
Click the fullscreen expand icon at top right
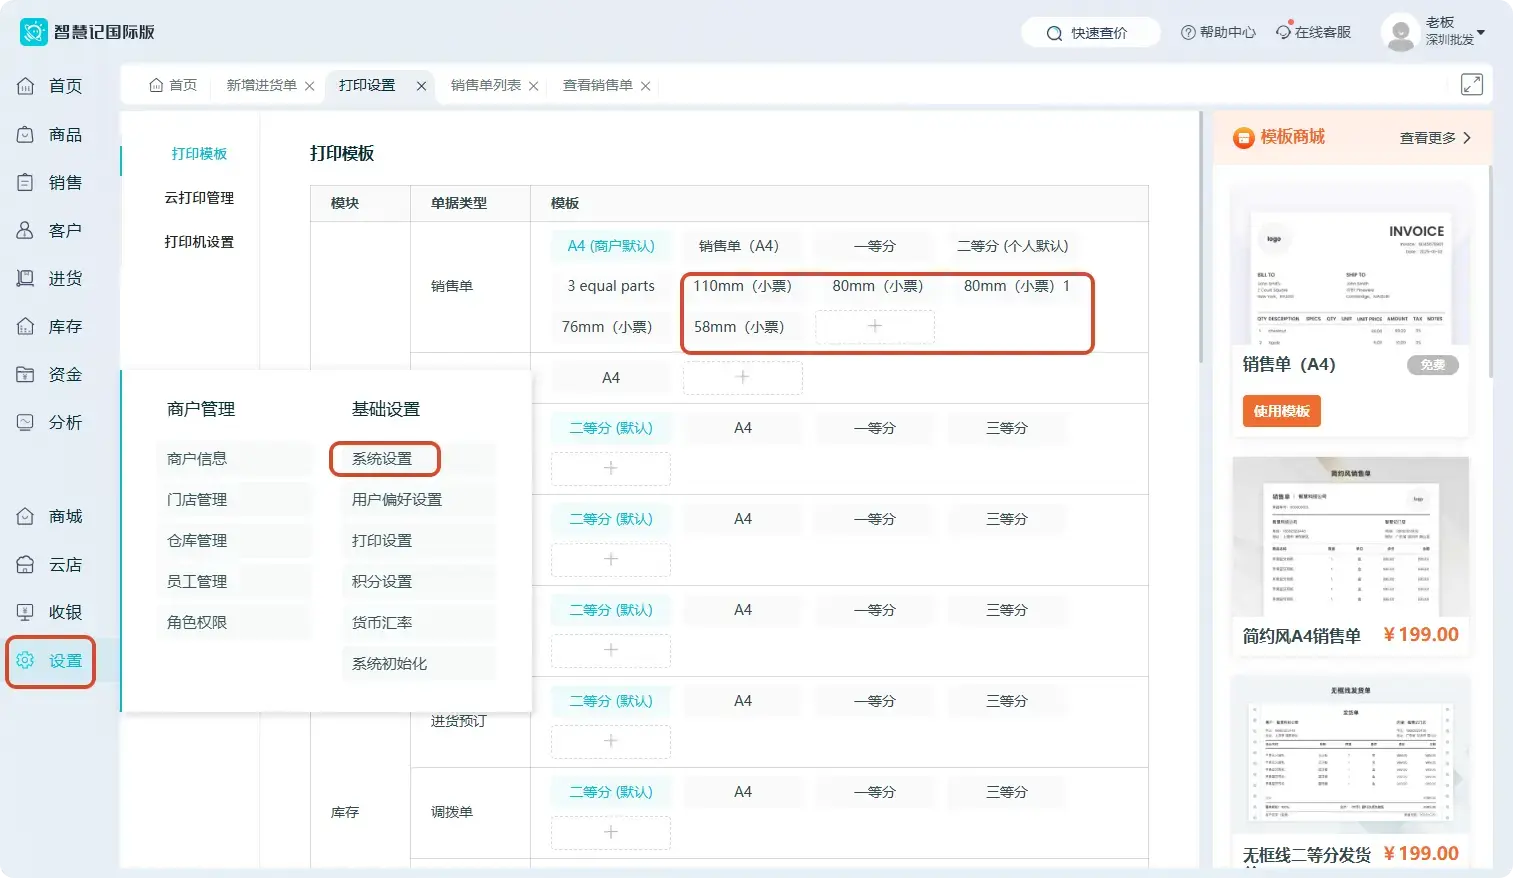pos(1472,85)
